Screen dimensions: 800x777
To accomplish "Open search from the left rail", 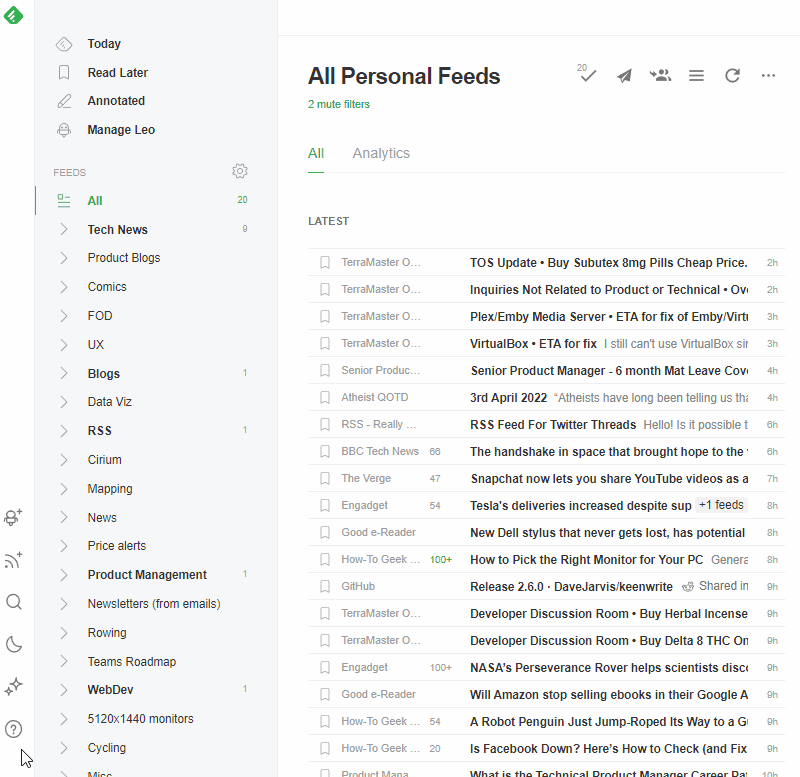I will (x=14, y=602).
